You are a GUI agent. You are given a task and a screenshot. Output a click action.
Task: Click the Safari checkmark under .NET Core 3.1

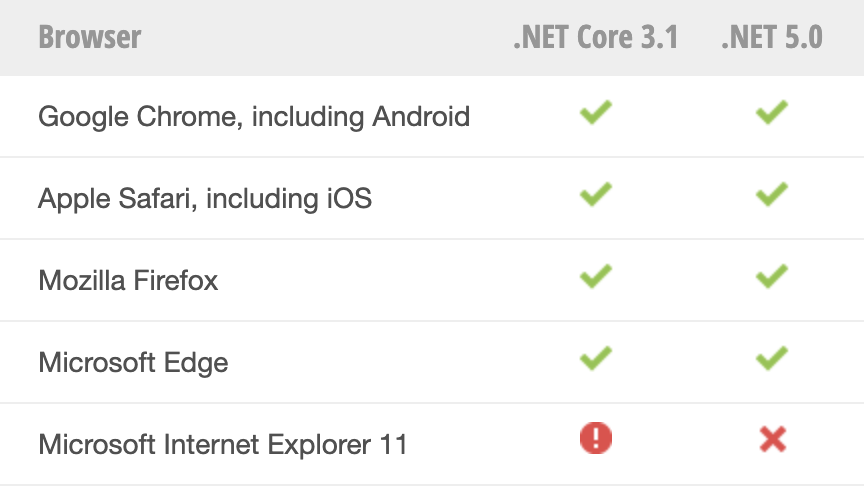[596, 194]
